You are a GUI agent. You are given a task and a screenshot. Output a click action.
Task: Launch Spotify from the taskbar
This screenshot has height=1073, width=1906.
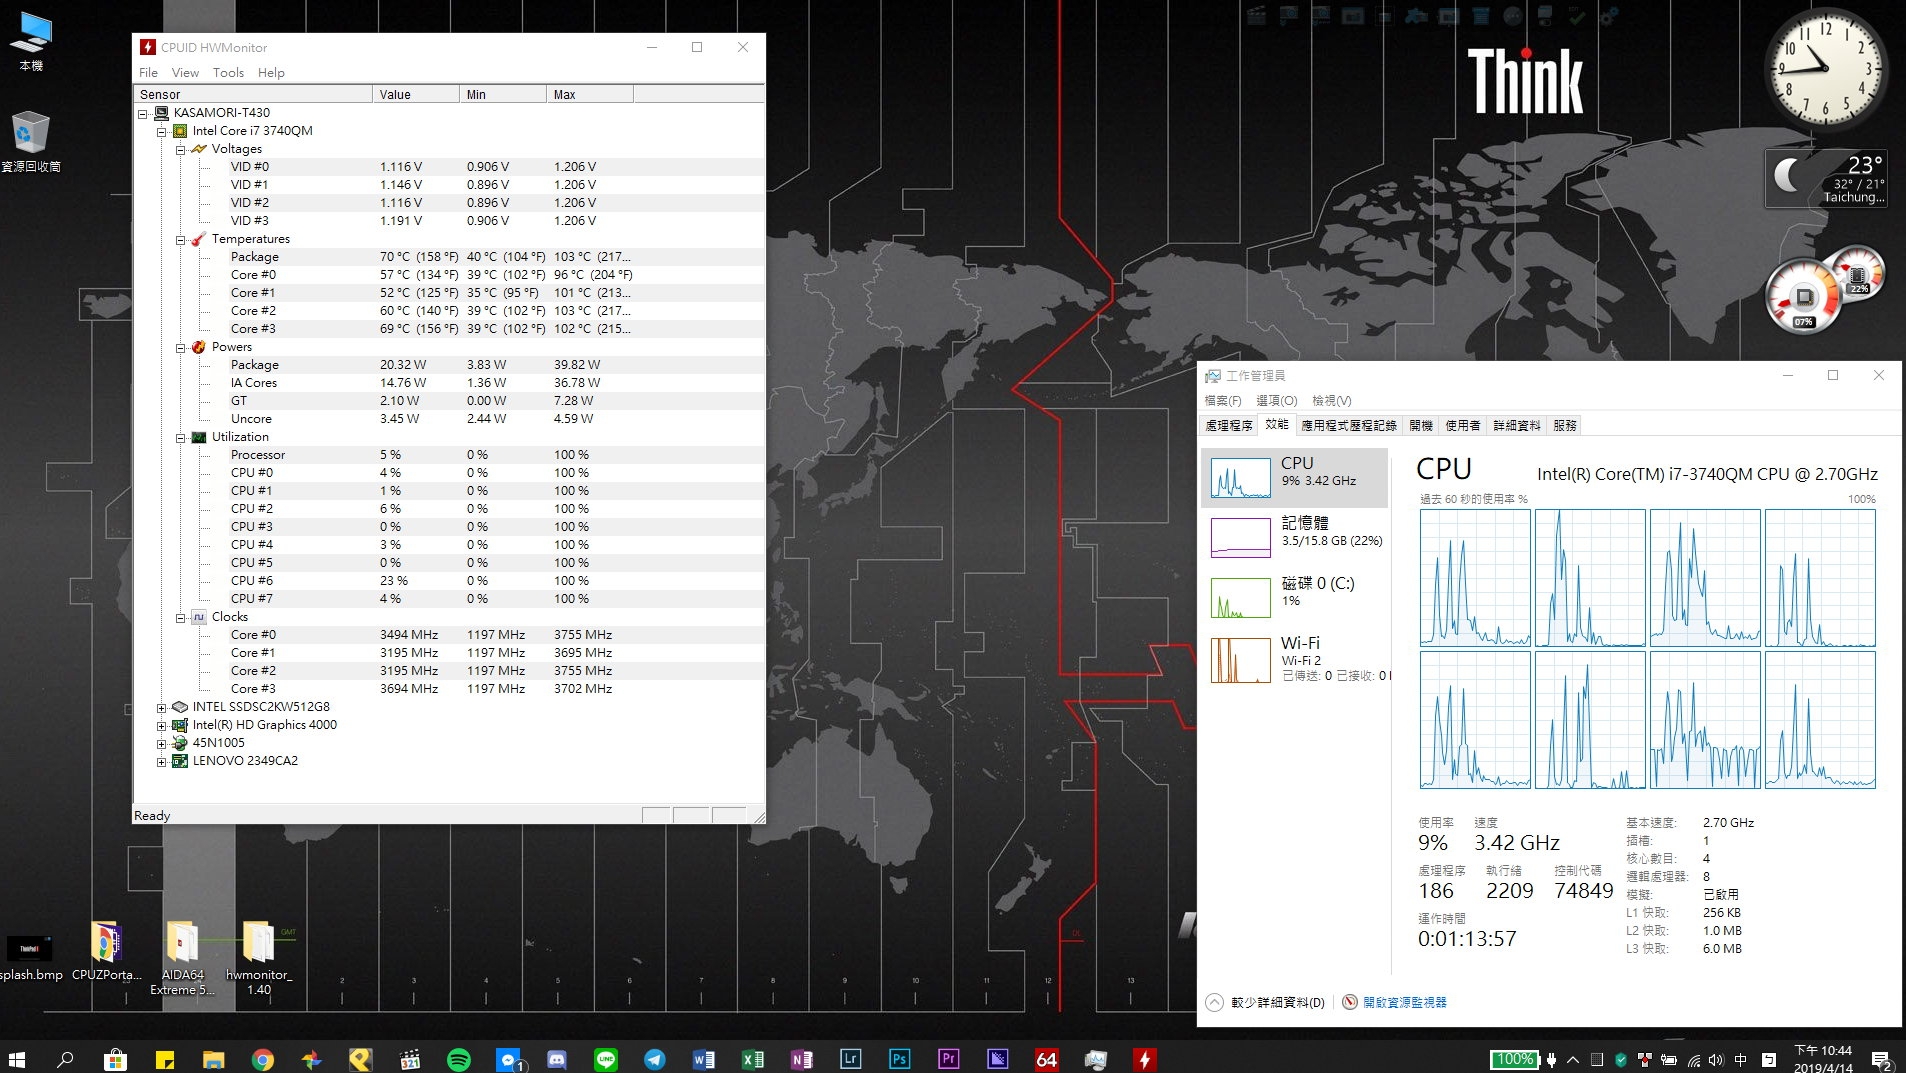(458, 1059)
